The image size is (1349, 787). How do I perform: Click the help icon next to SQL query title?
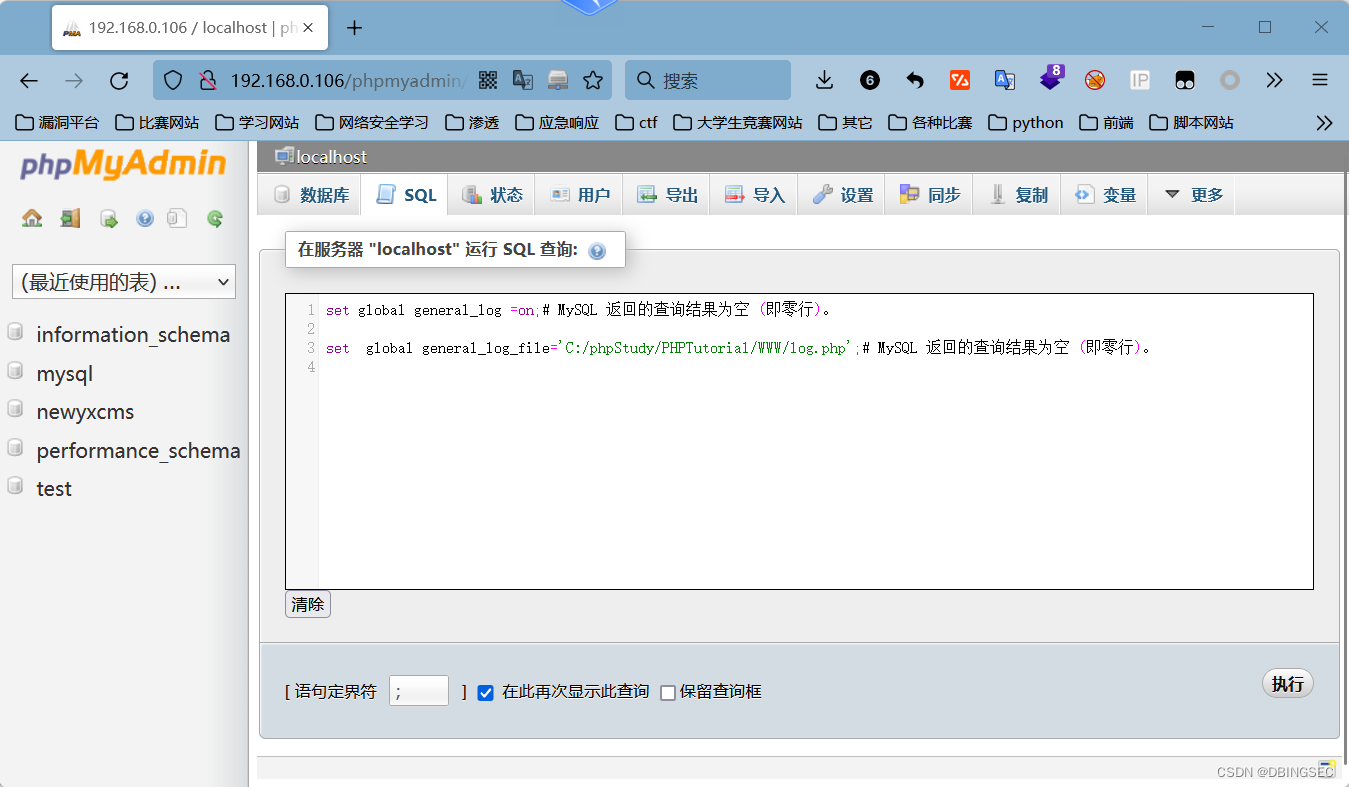pos(597,251)
